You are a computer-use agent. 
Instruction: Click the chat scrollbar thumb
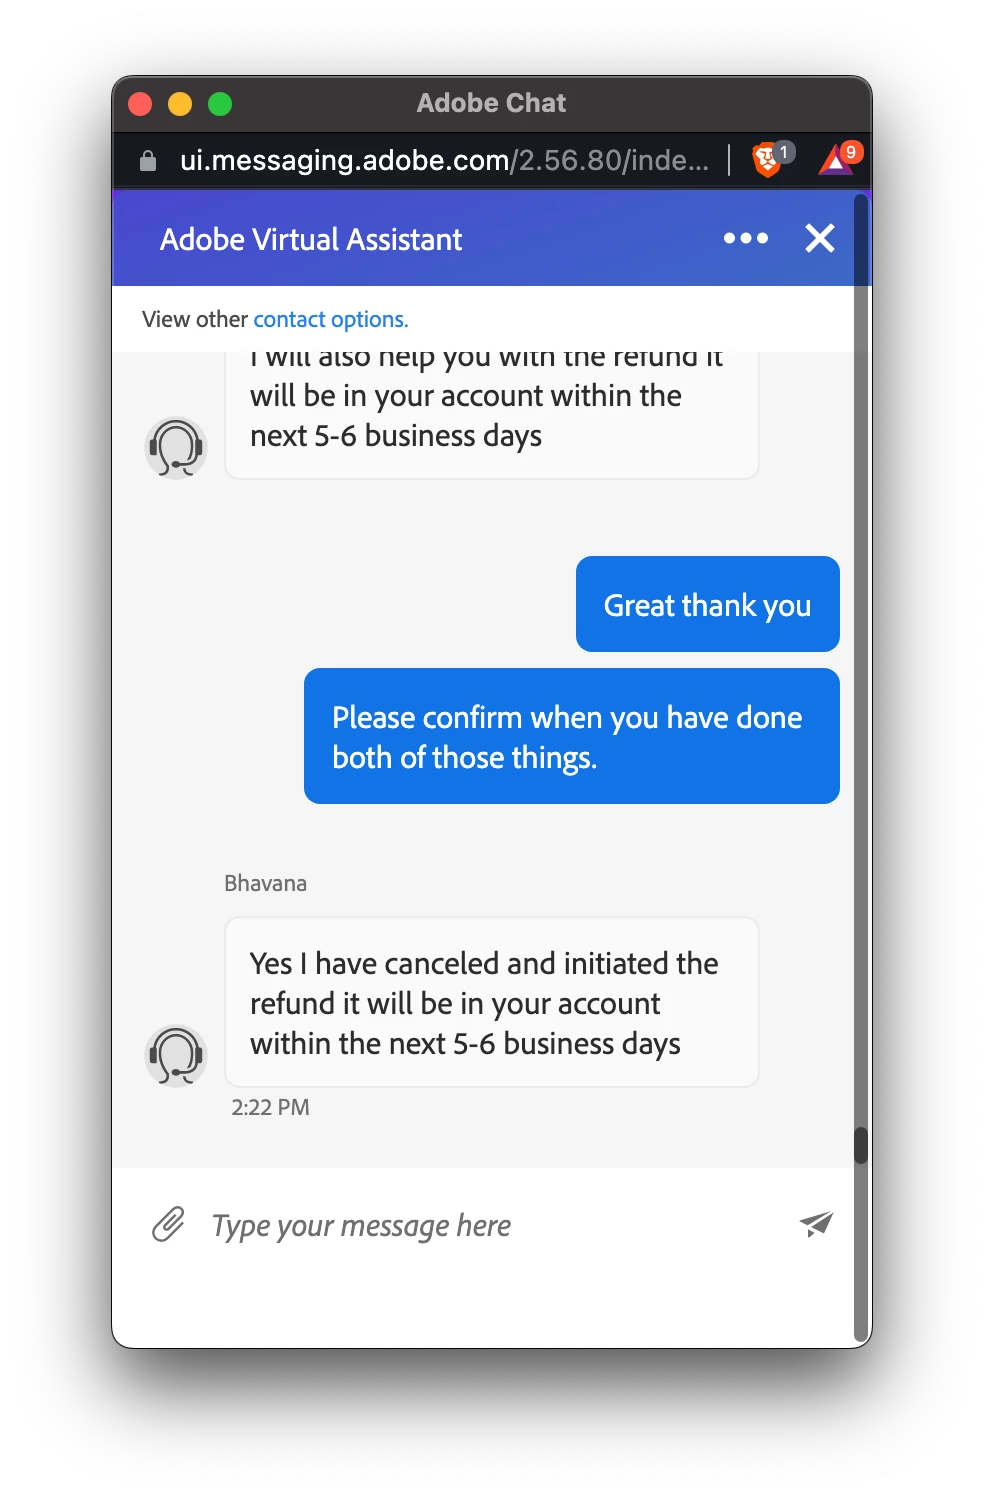(861, 1146)
